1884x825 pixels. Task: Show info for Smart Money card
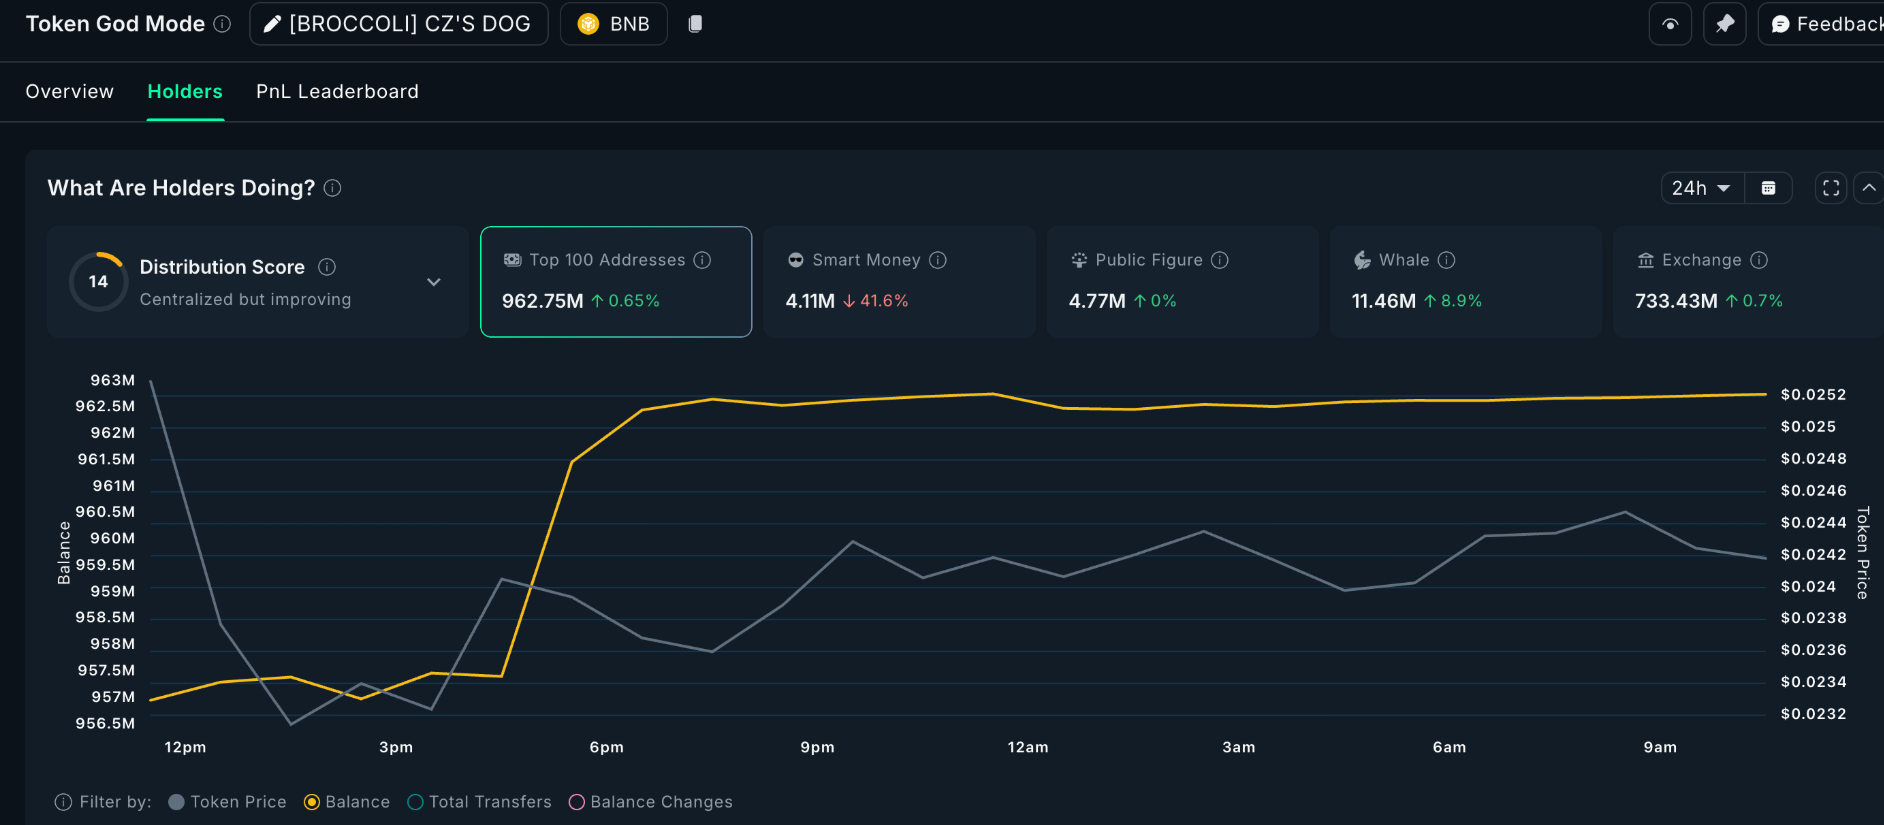[938, 260]
